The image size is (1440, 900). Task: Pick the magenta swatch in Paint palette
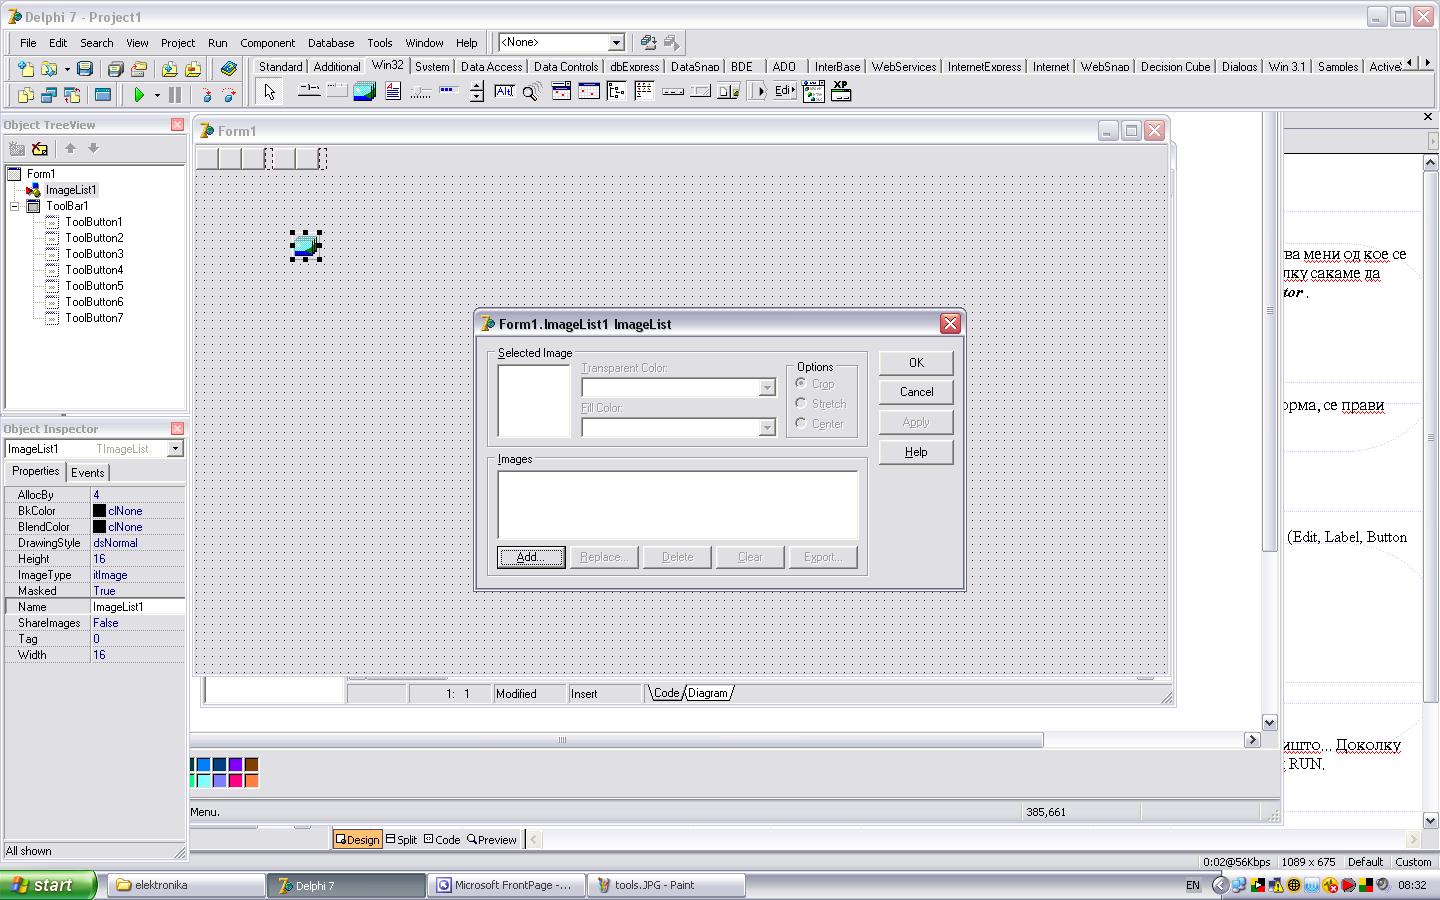(235, 780)
